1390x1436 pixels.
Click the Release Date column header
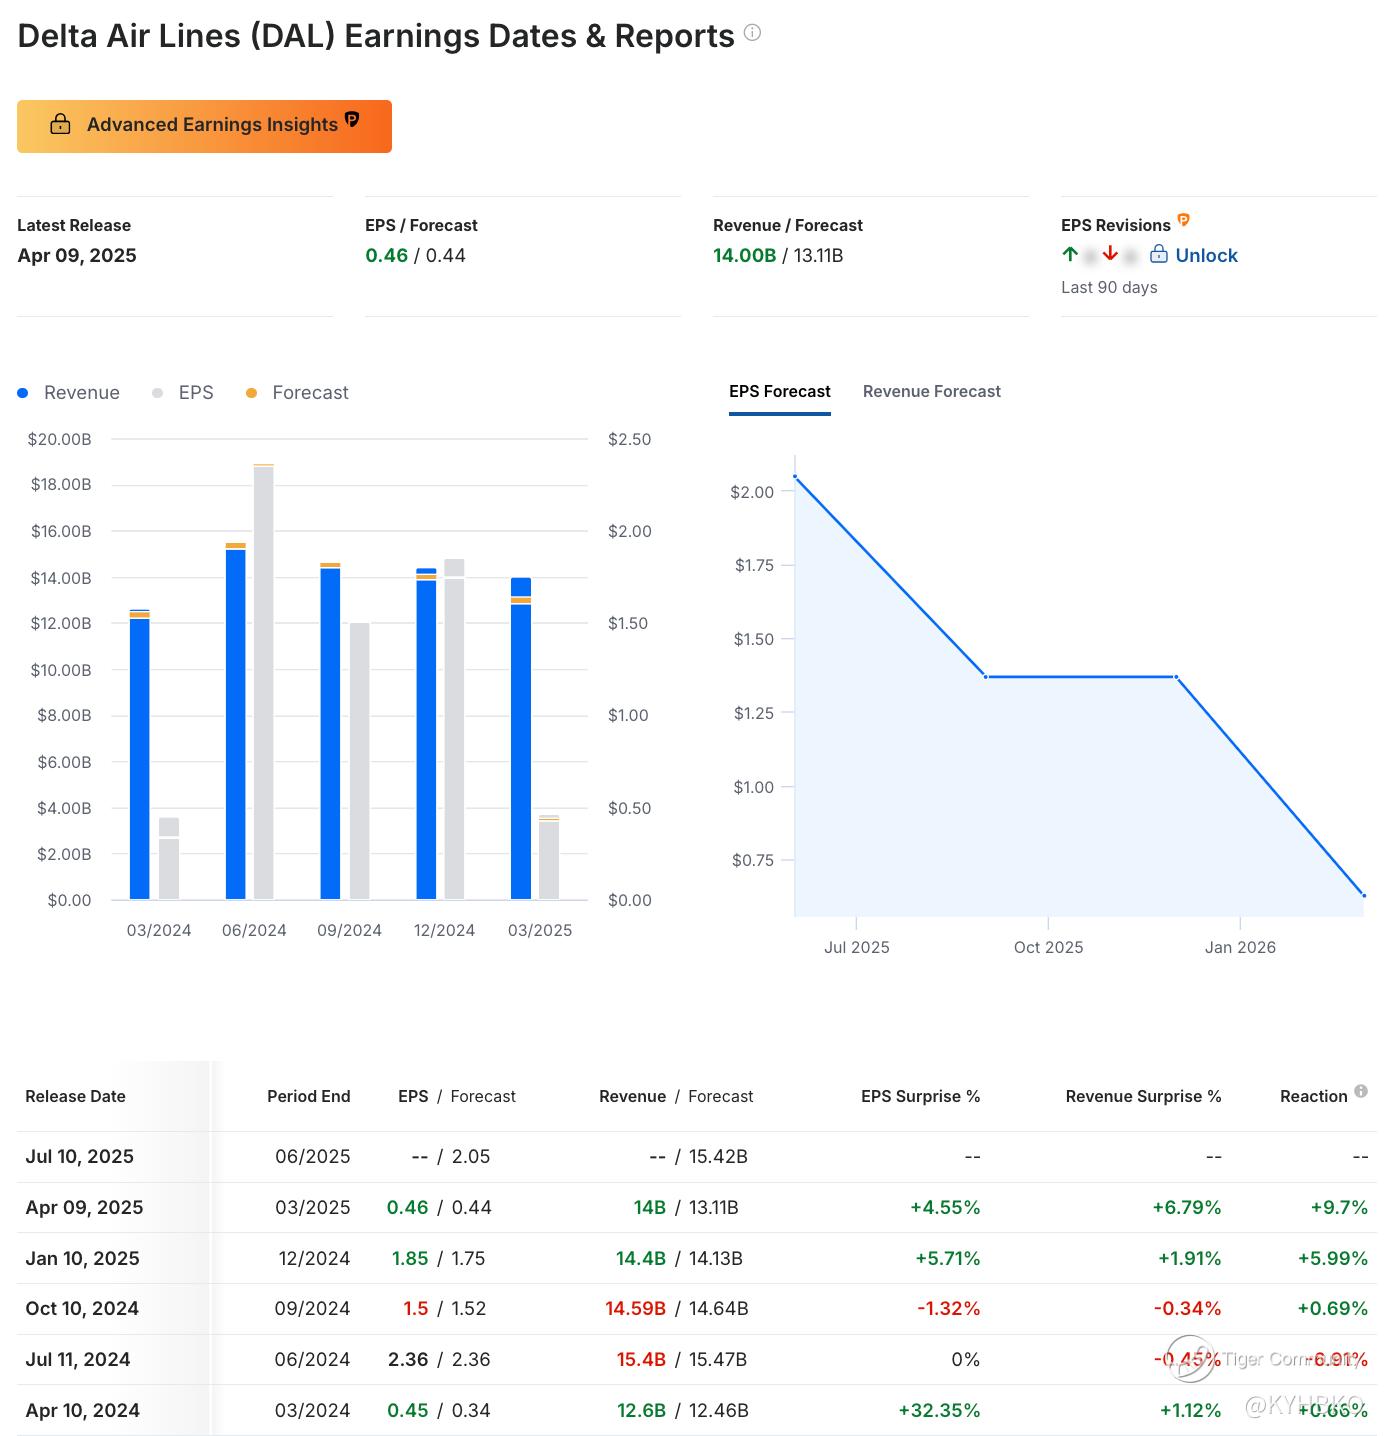pyautogui.click(x=75, y=1096)
